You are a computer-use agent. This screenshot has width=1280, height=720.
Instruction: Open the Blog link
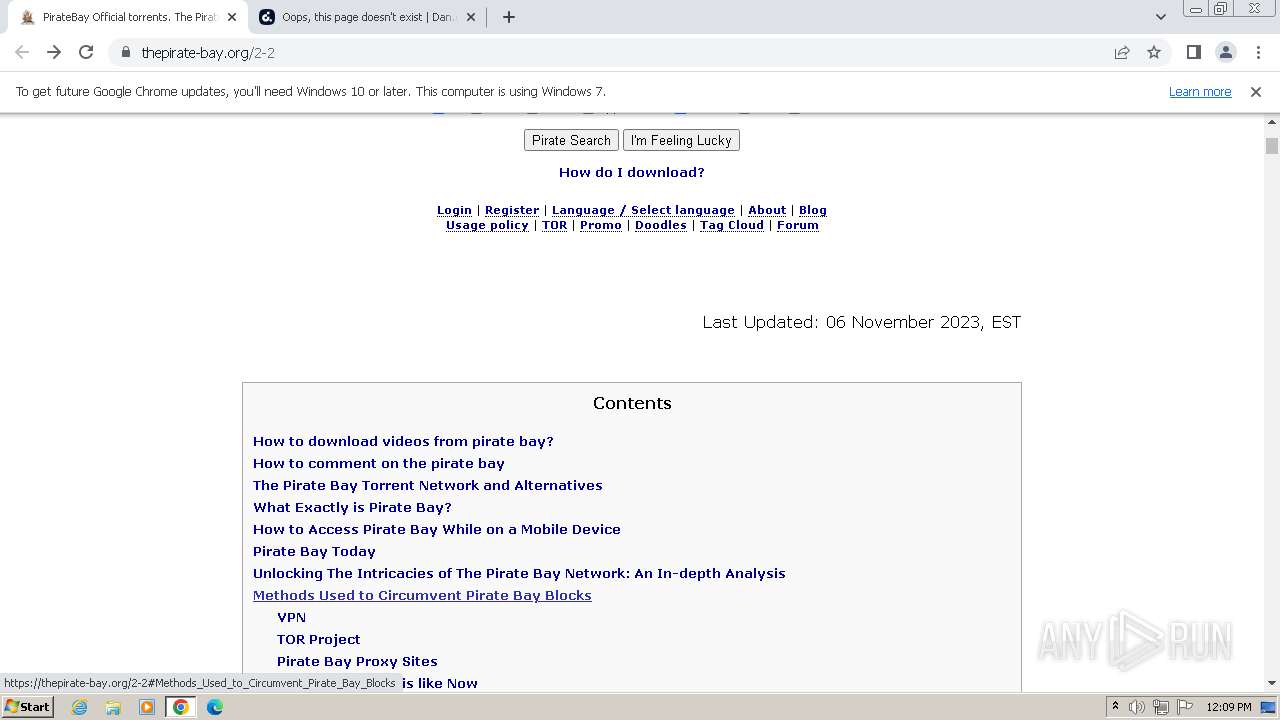[x=813, y=210]
